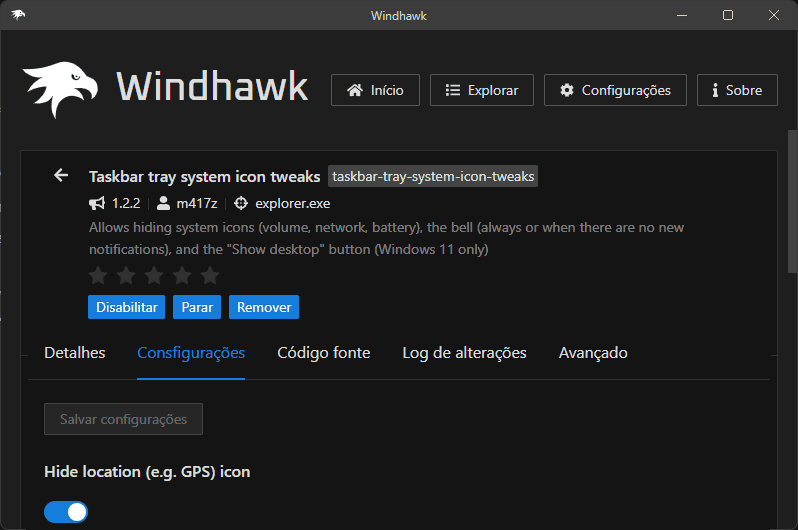The width and height of the screenshot is (798, 530).
Task: Go back using the left arrow icon
Action: 61,176
